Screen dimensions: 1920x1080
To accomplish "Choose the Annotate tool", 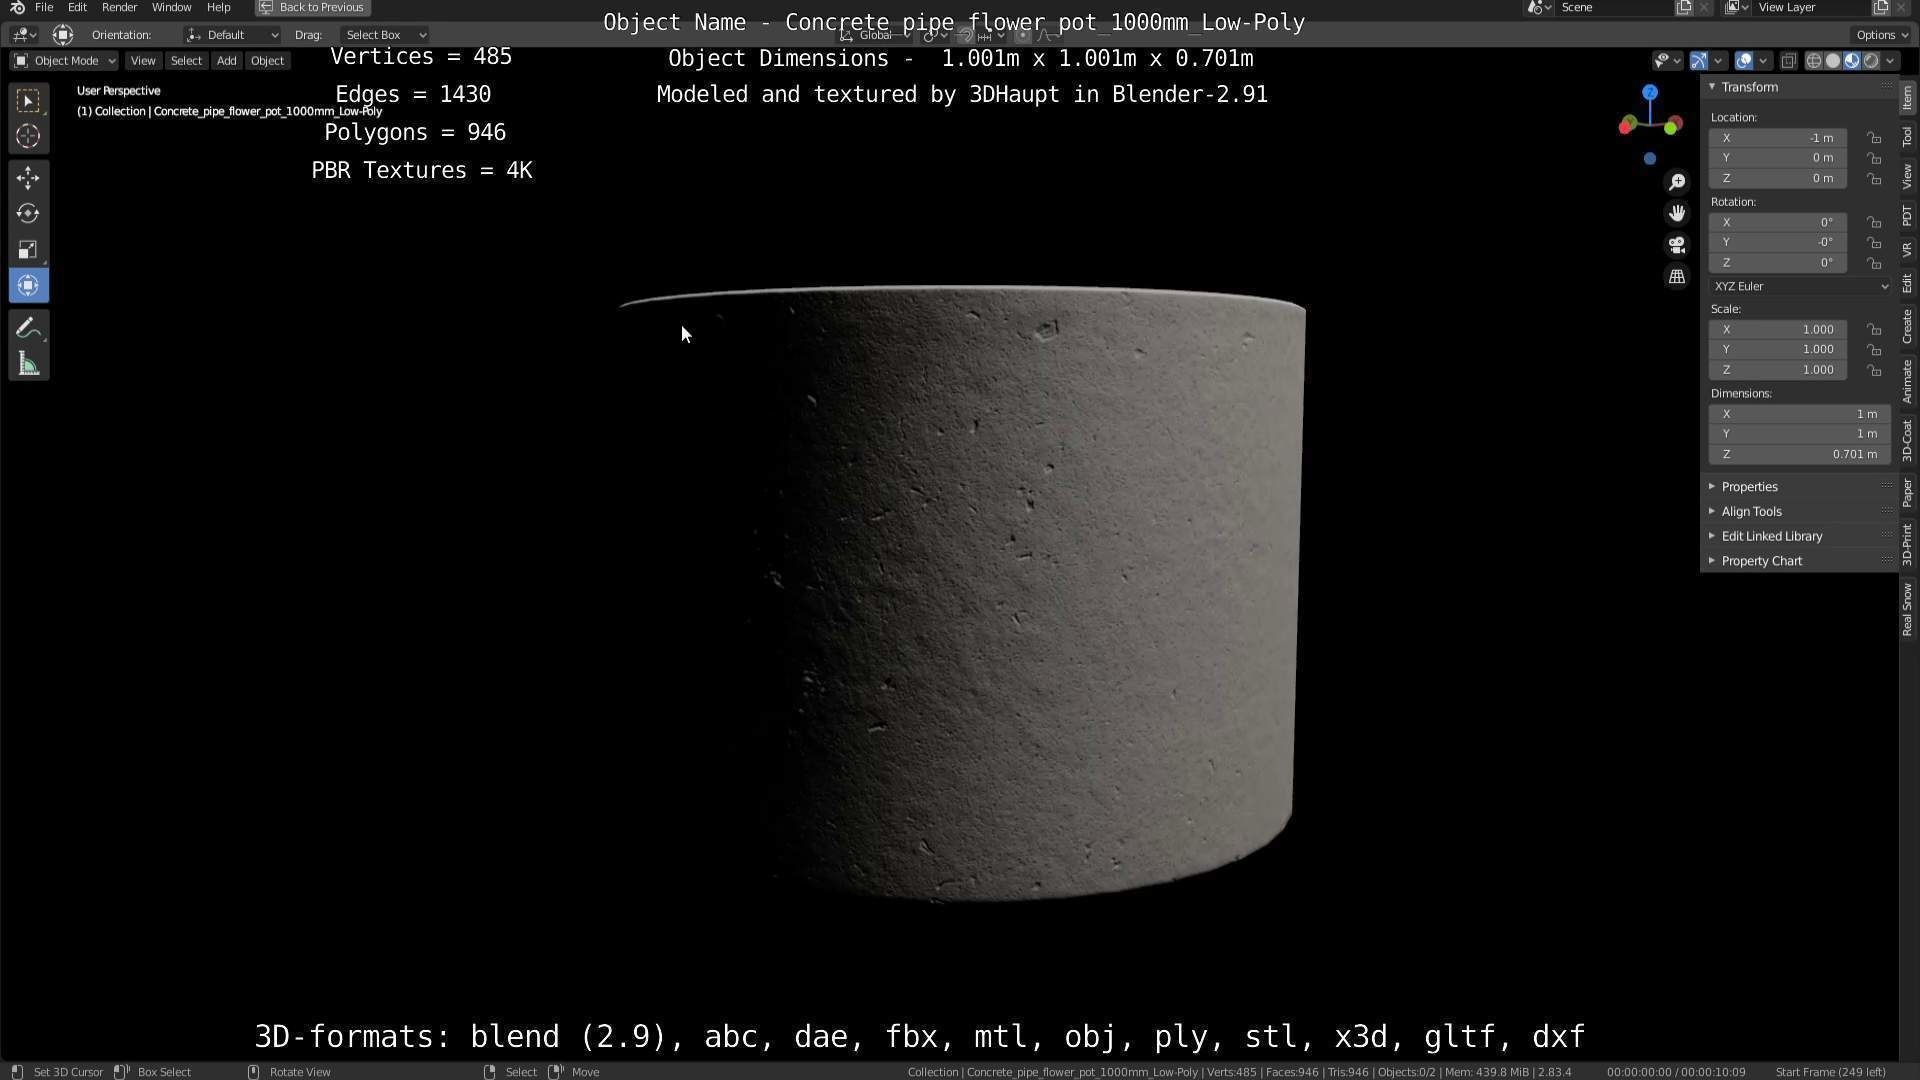I will click(x=28, y=328).
